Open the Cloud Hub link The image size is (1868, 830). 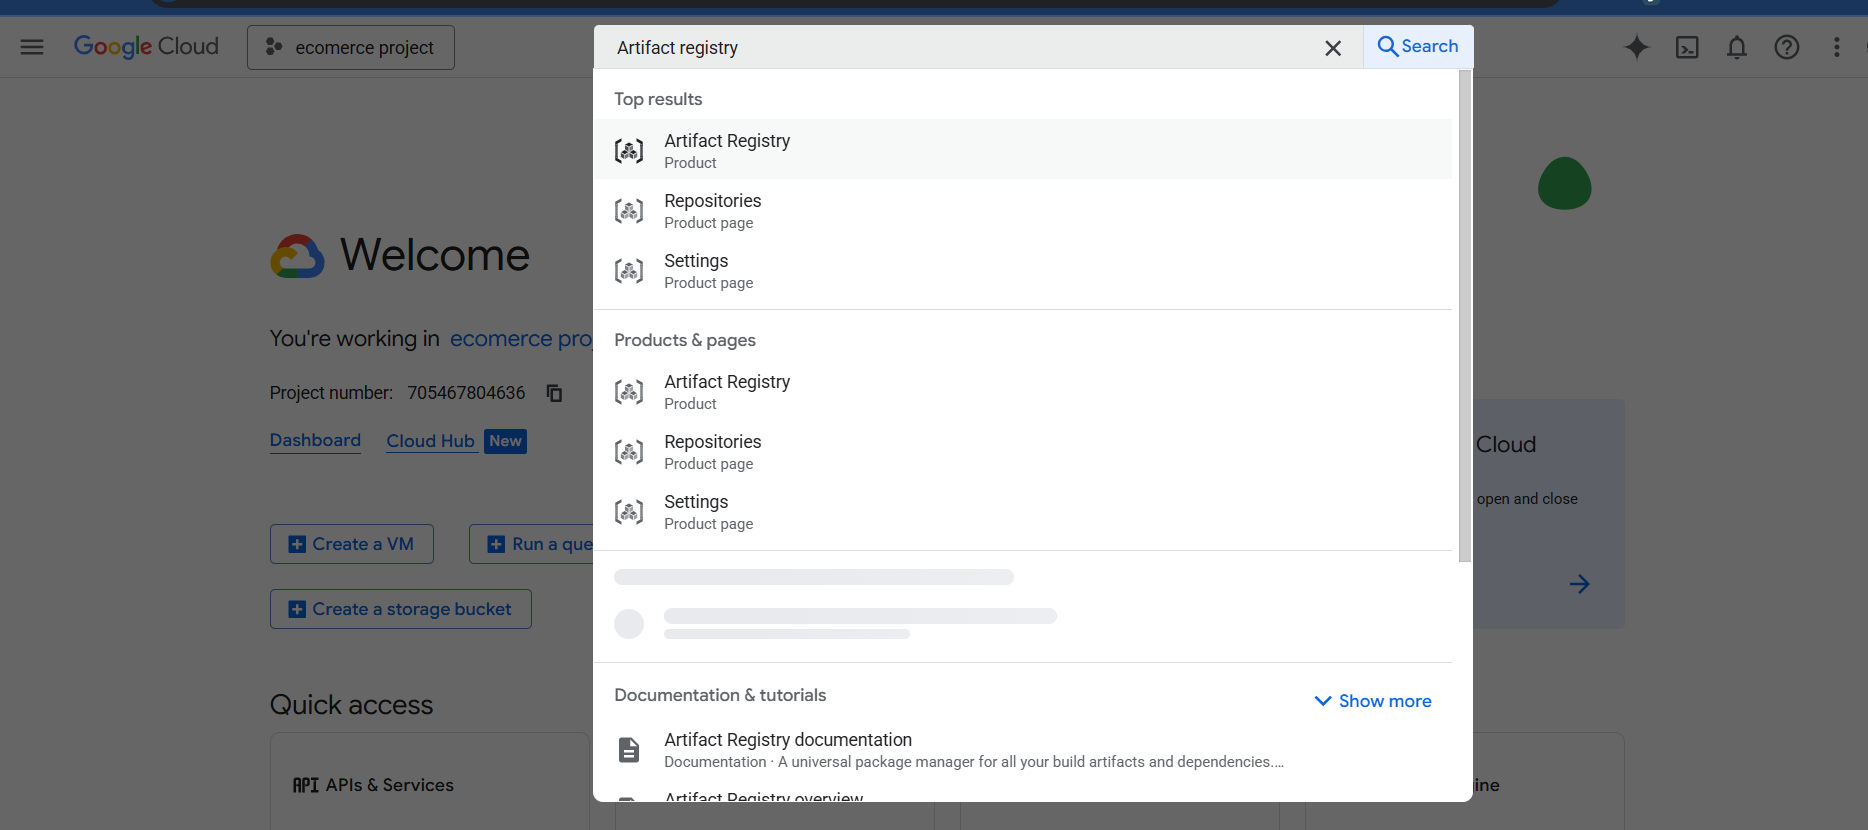click(430, 441)
